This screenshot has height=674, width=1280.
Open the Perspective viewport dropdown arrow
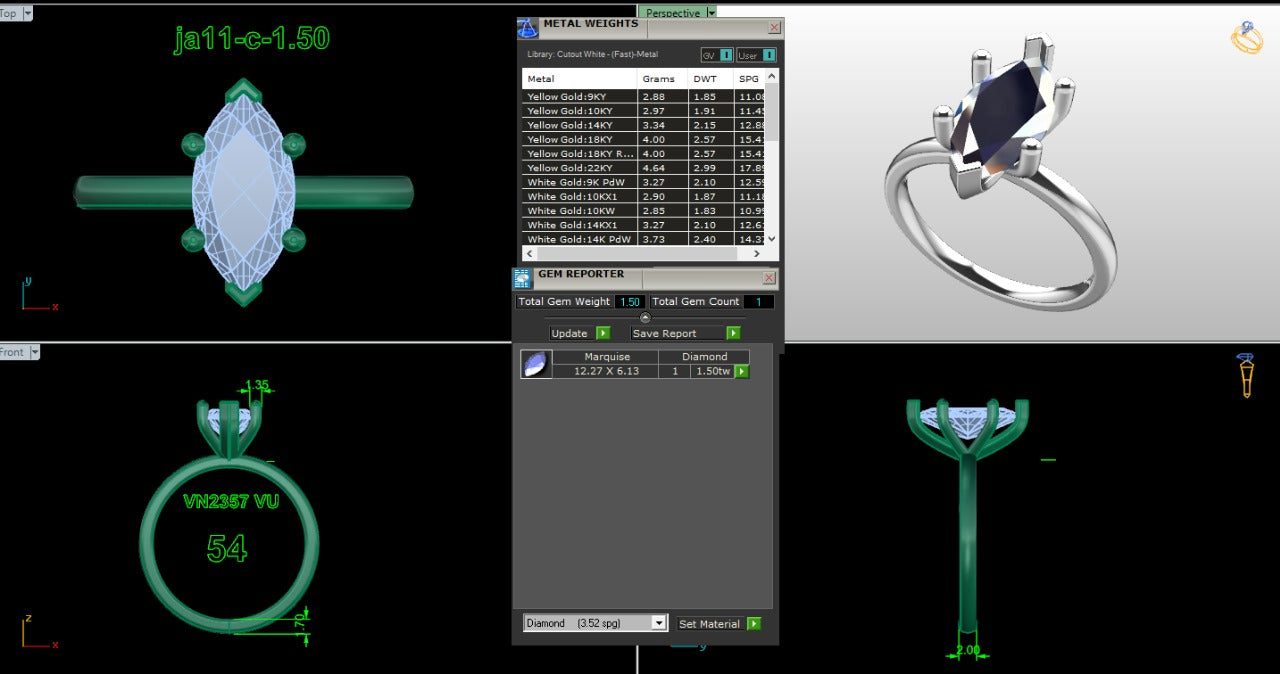pyautogui.click(x=711, y=13)
